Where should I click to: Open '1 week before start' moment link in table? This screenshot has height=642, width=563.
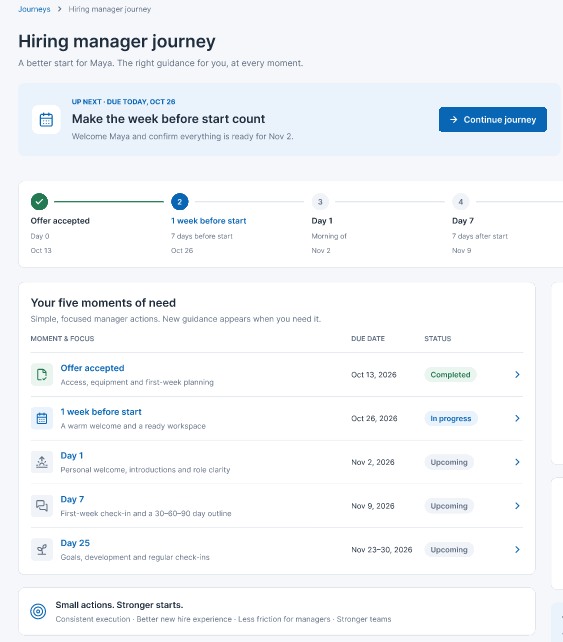coord(101,412)
